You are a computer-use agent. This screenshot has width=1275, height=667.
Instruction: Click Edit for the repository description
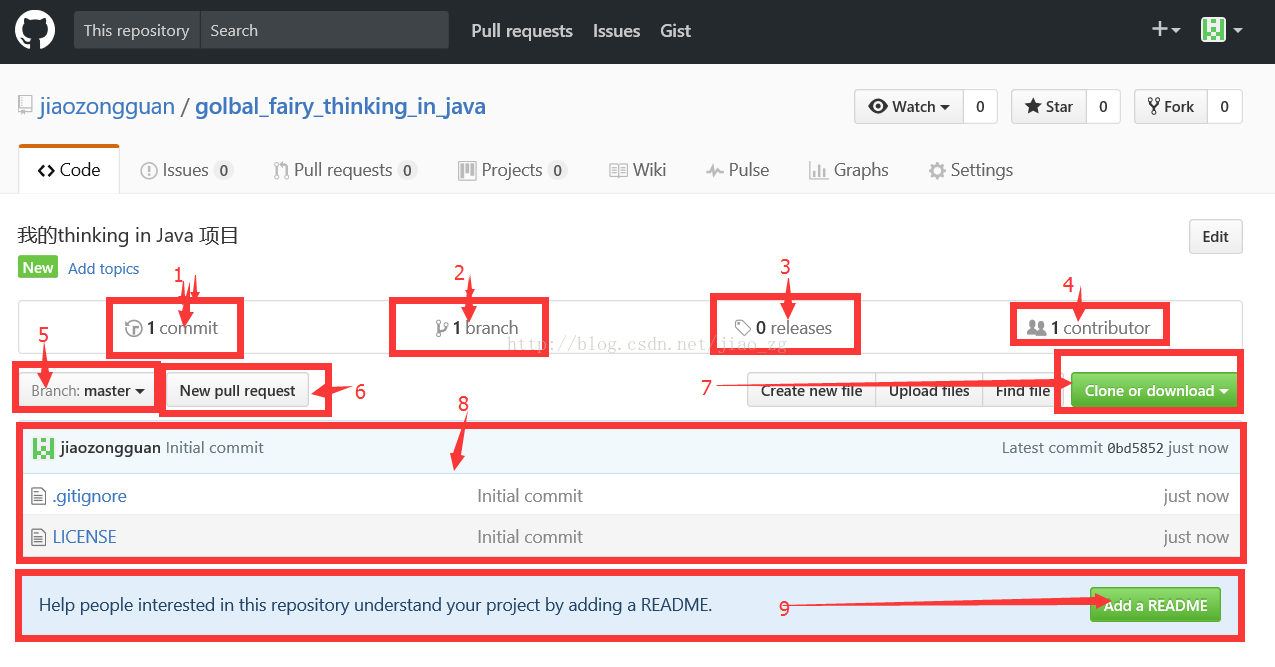1215,237
